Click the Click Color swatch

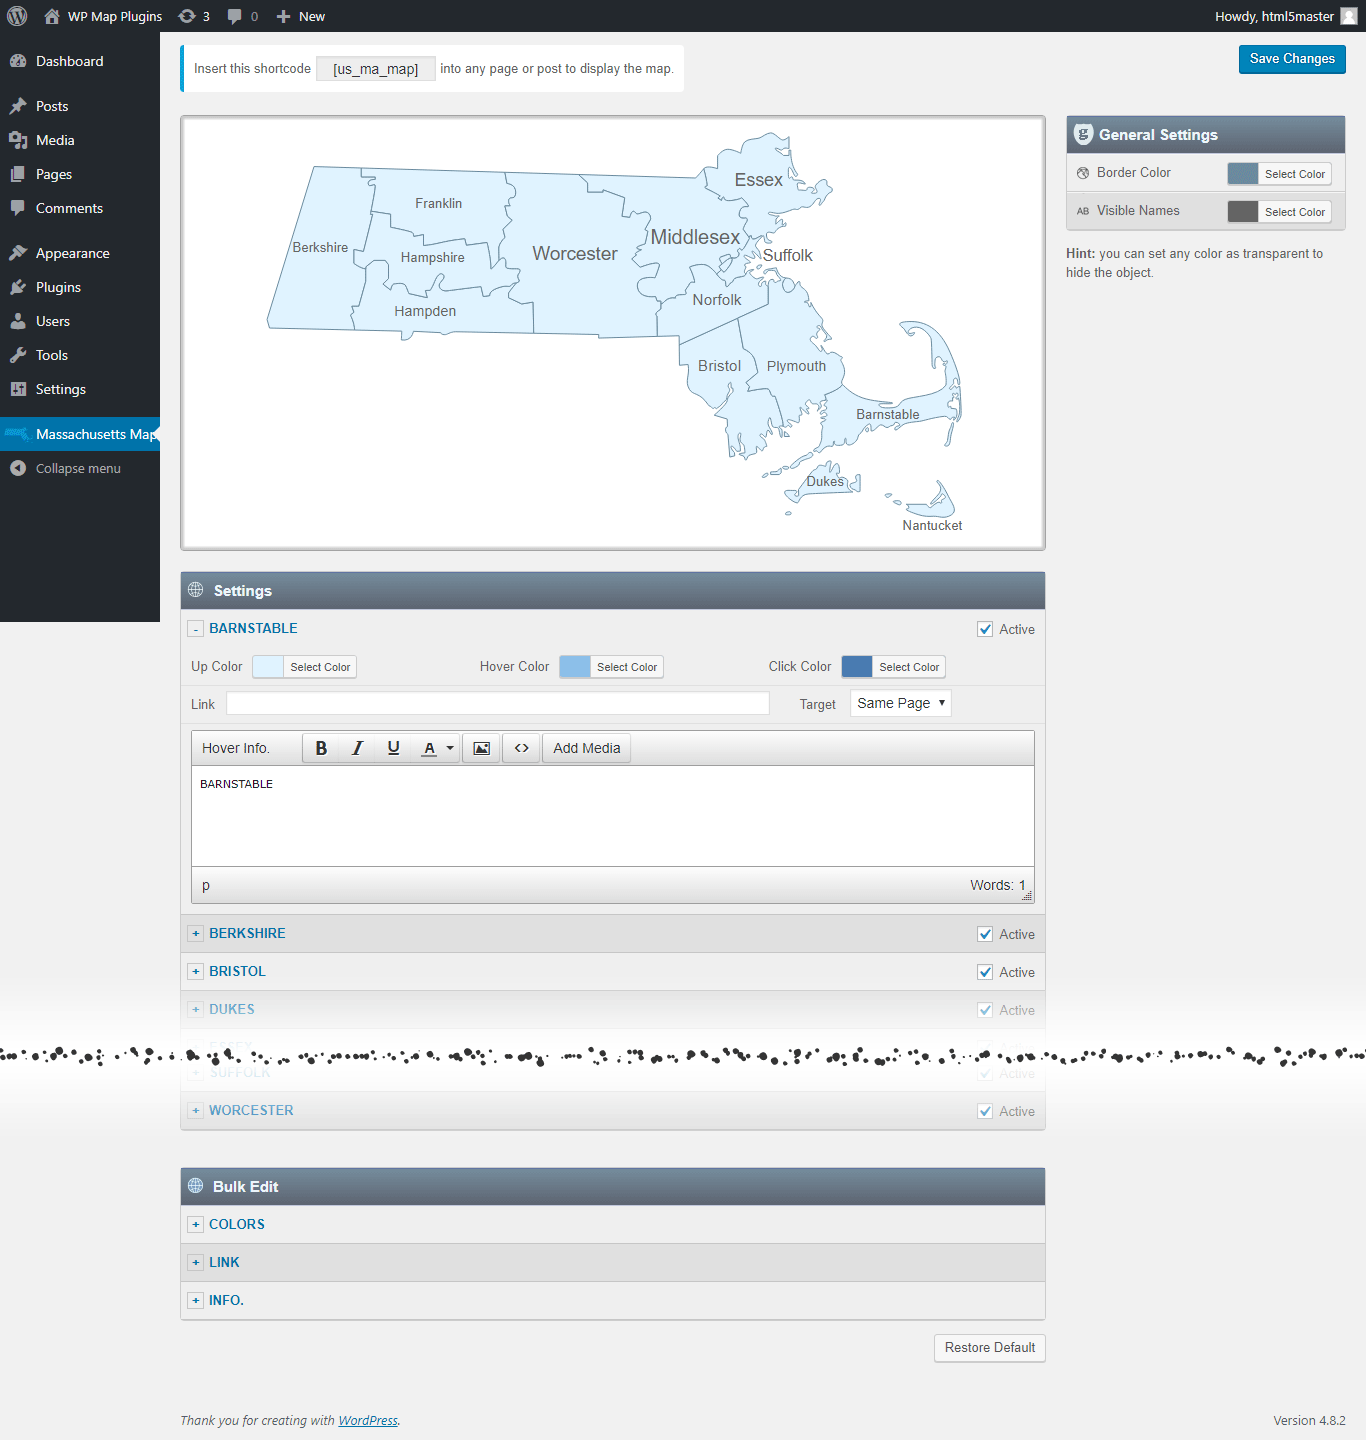[857, 667]
